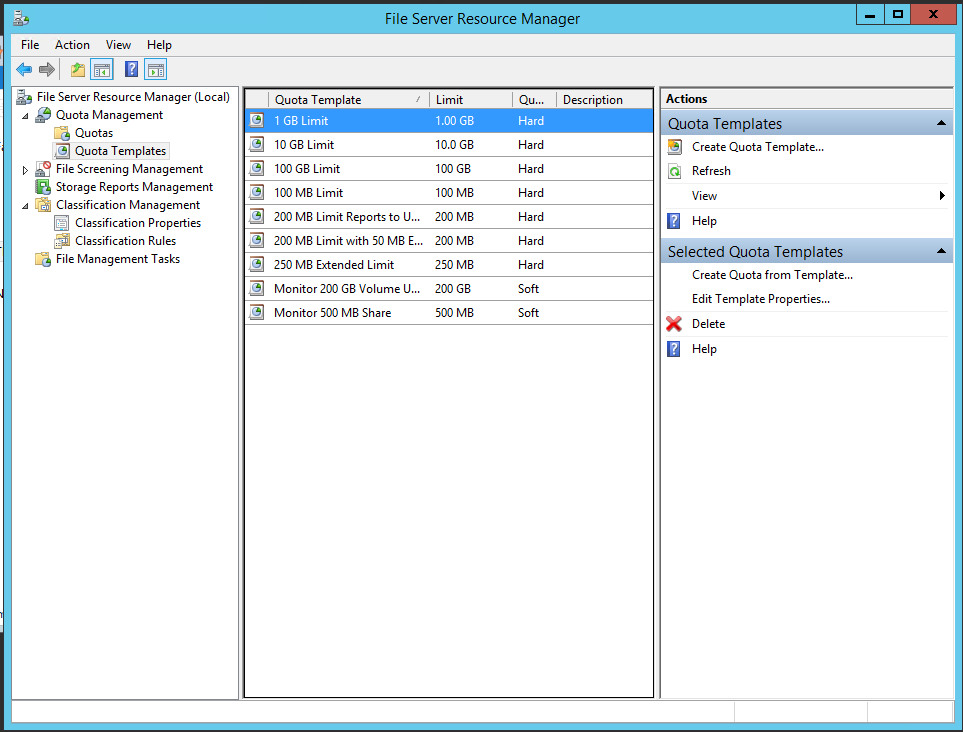Click the 250 MB limit cell
This screenshot has height=732, width=963.
(454, 265)
